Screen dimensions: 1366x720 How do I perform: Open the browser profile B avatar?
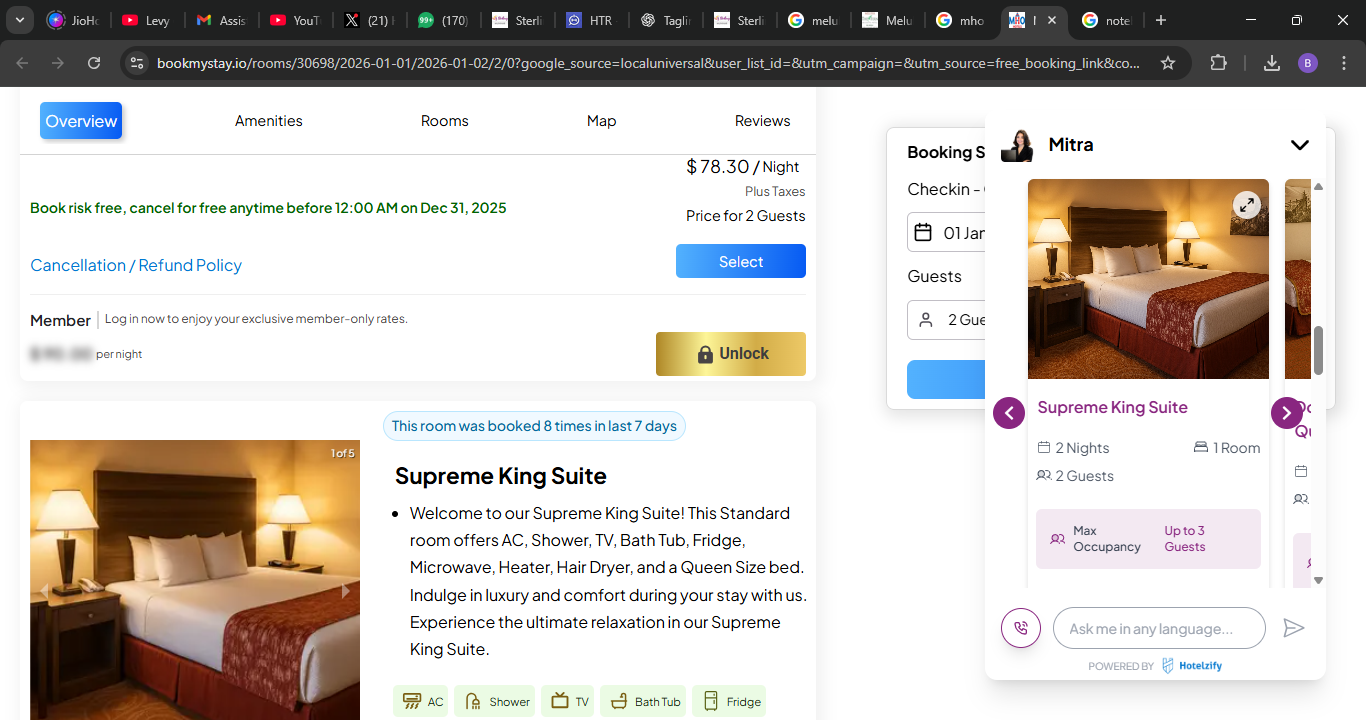pos(1308,63)
